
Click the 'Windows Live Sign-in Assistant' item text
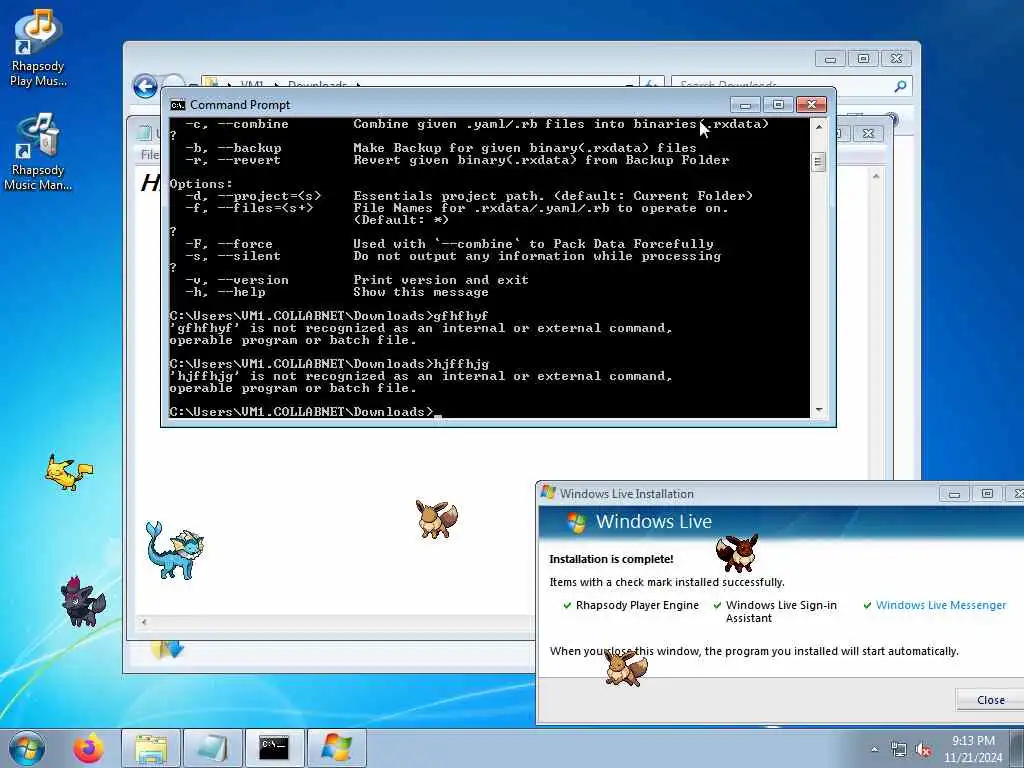pos(781,612)
